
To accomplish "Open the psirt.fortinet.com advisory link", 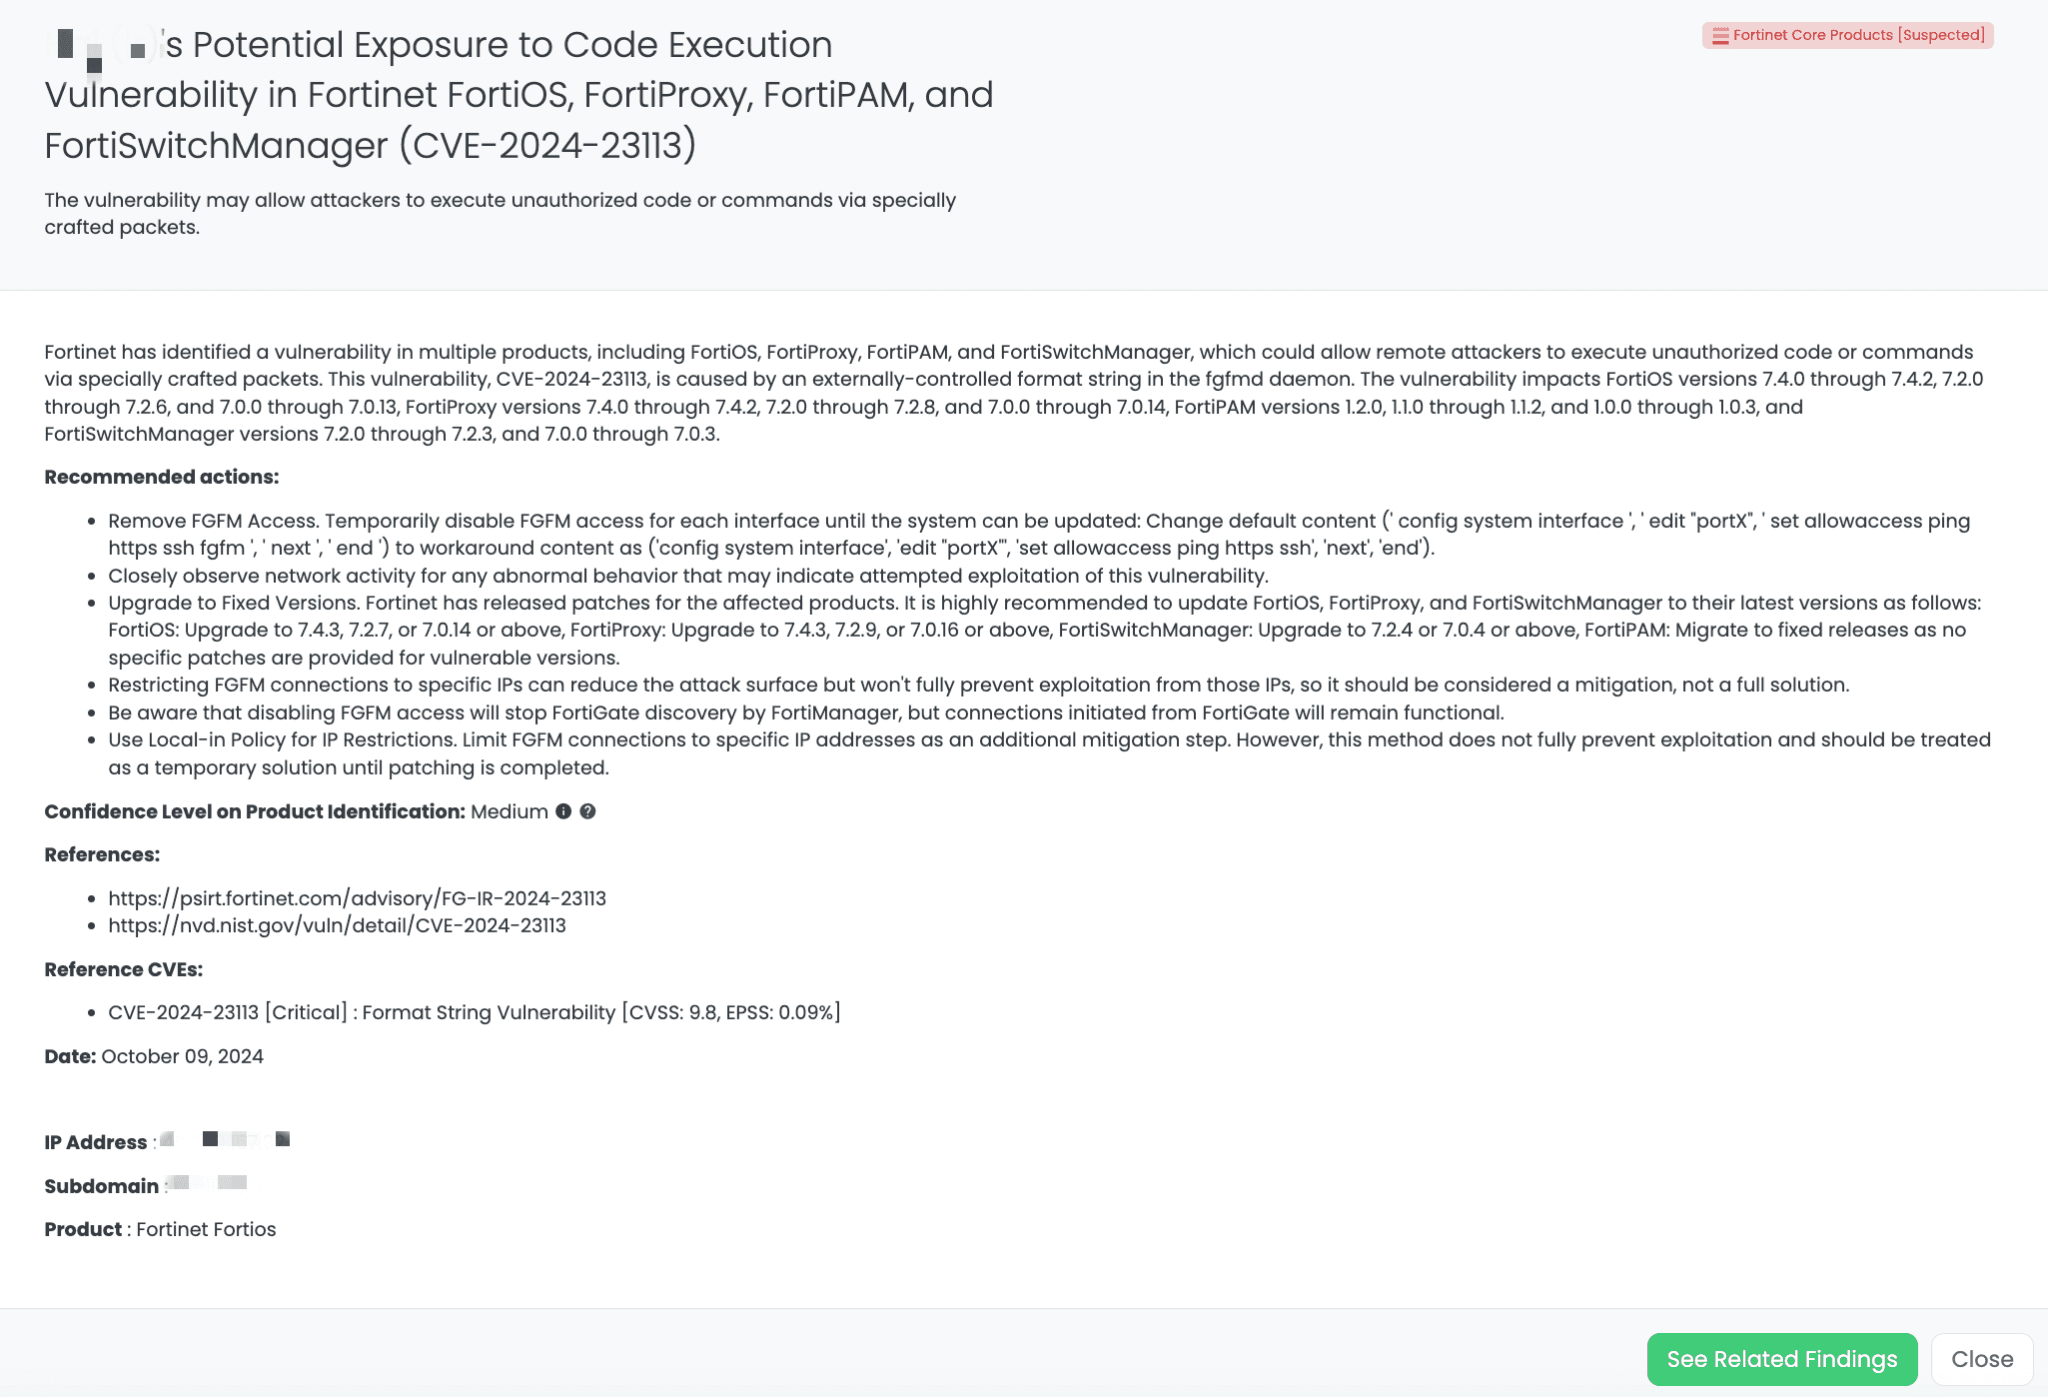I will click(x=357, y=898).
